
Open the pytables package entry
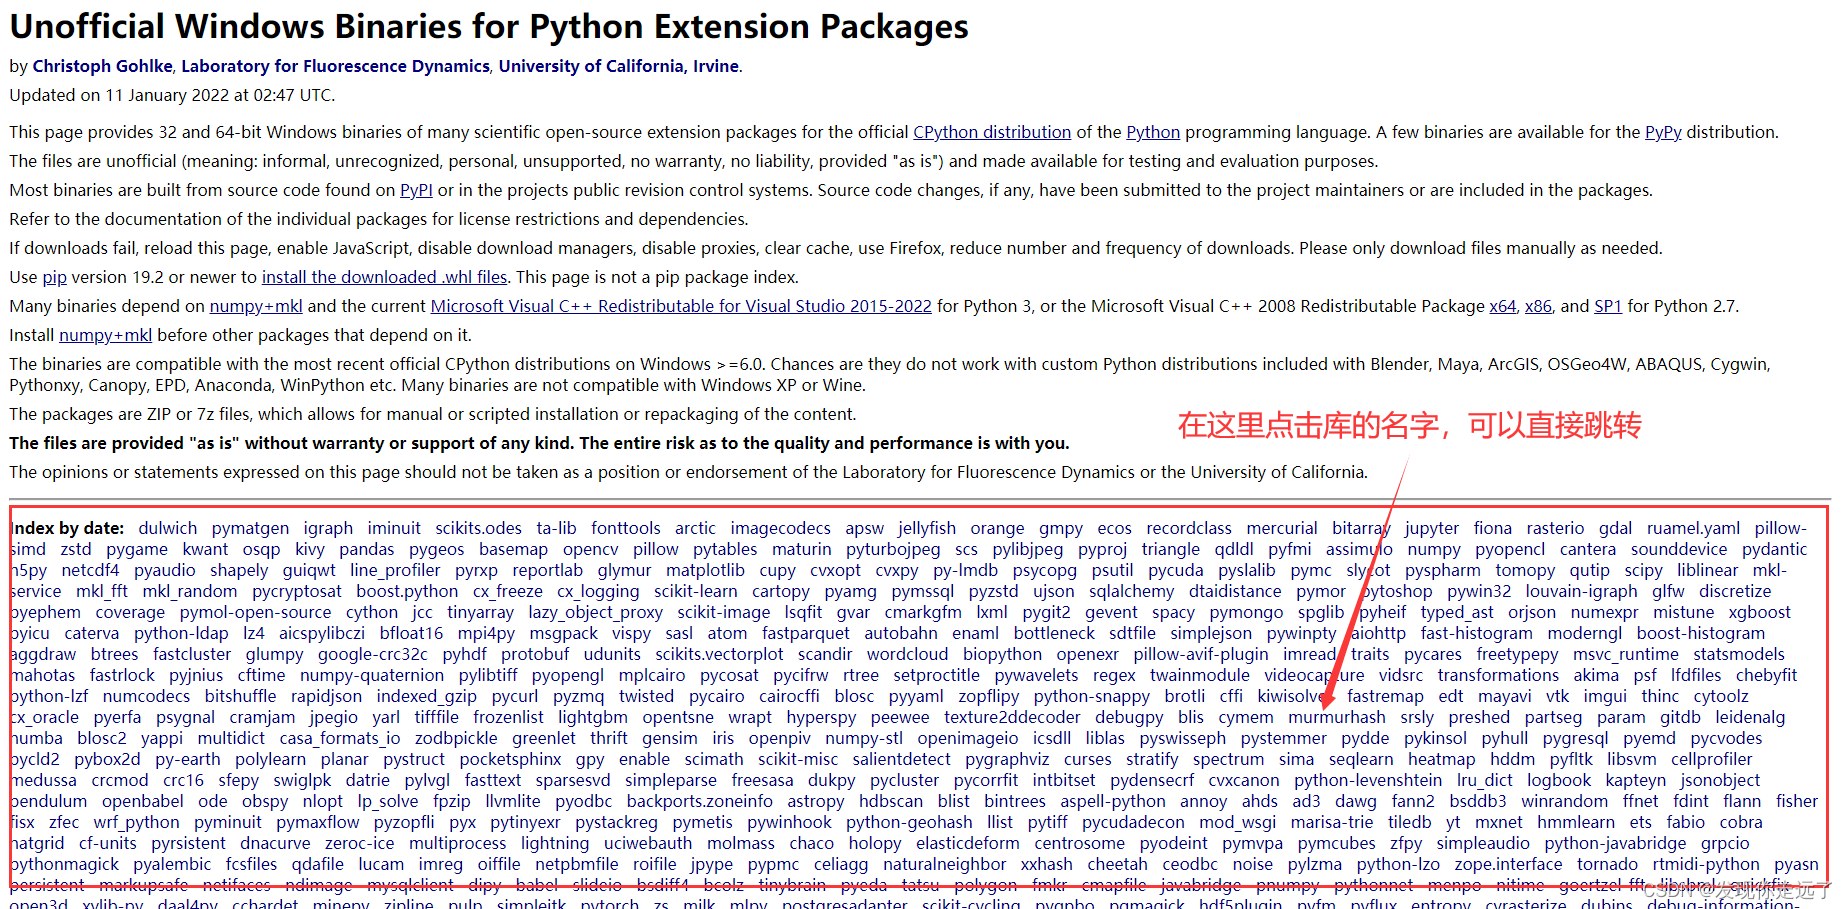(x=725, y=549)
